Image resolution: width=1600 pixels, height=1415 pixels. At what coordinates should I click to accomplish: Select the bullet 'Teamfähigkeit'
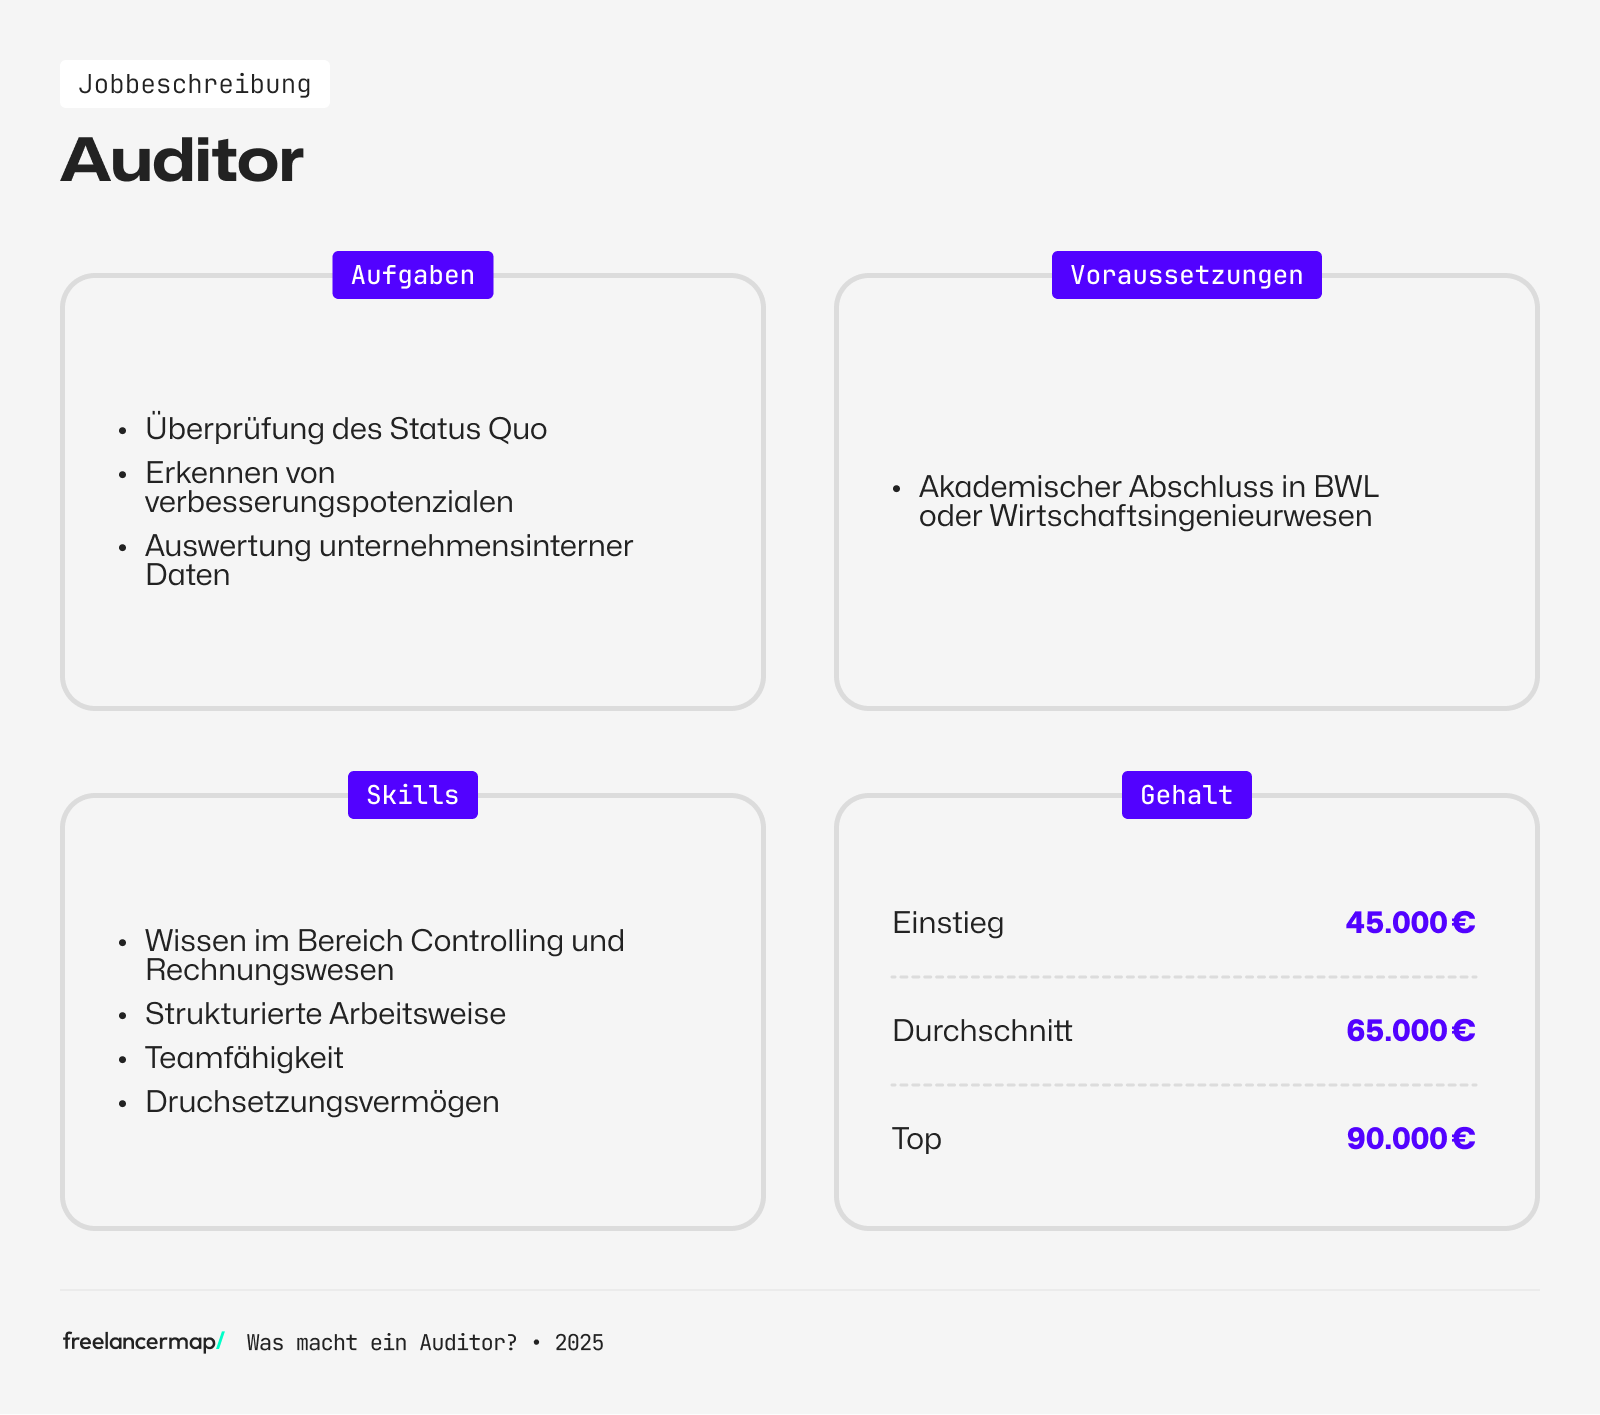tap(243, 1057)
